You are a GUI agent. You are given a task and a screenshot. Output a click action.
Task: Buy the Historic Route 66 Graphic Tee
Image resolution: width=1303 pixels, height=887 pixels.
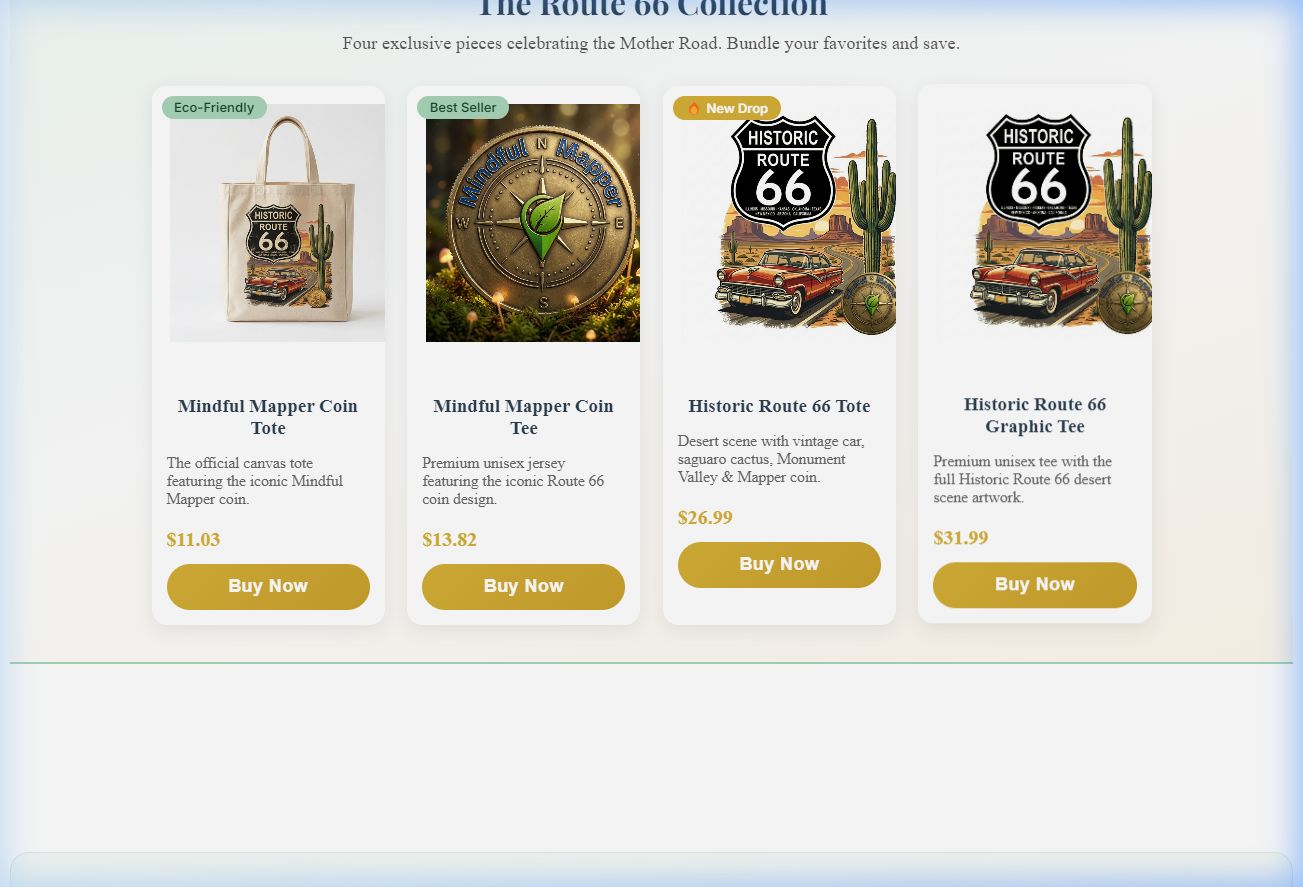click(x=1035, y=585)
